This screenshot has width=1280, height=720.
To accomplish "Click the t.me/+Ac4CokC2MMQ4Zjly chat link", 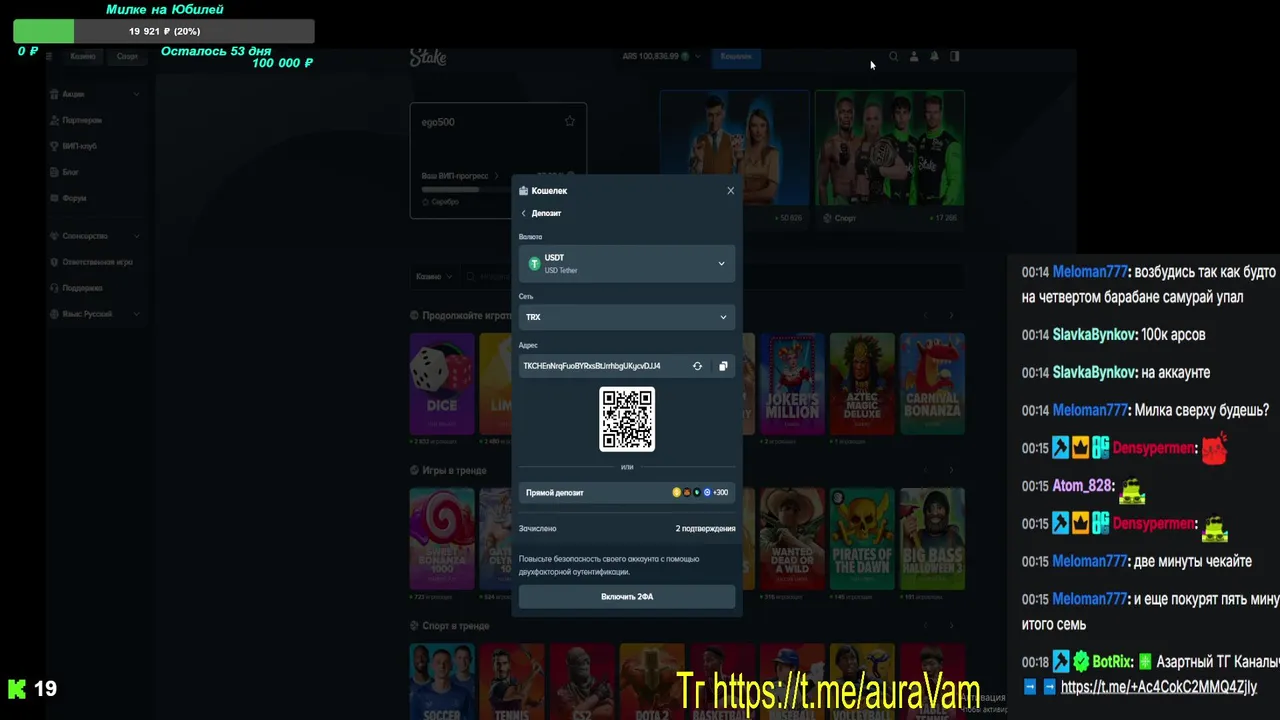I will coord(1158,687).
